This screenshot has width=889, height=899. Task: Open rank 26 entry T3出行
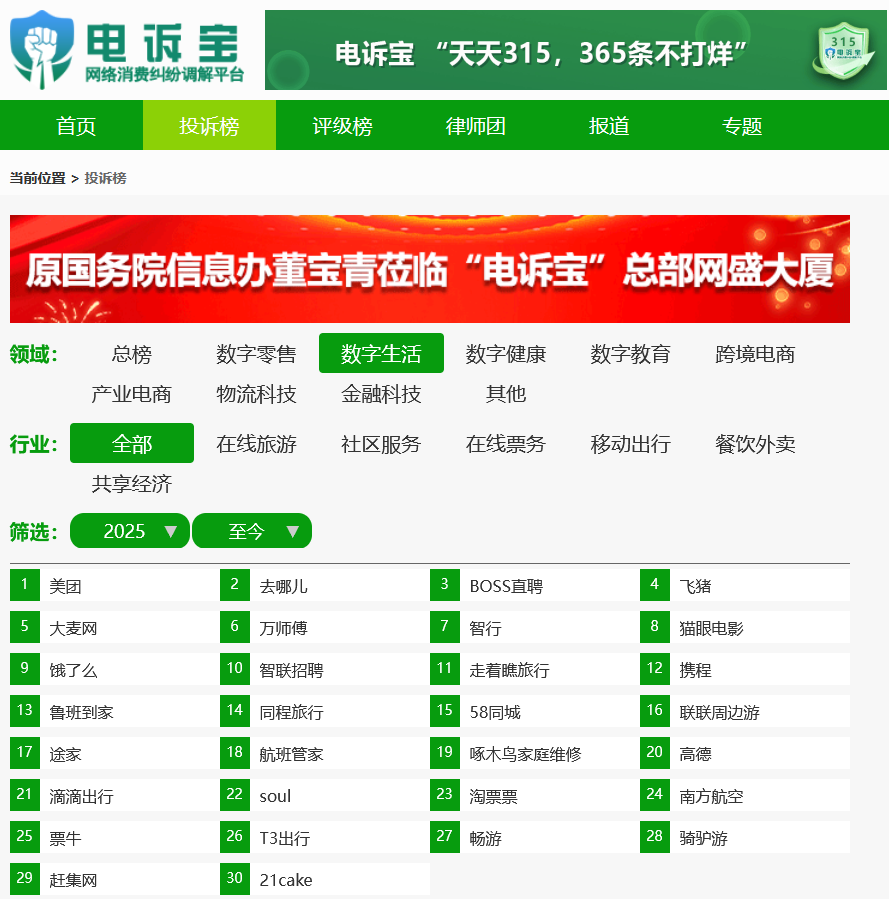pos(325,837)
